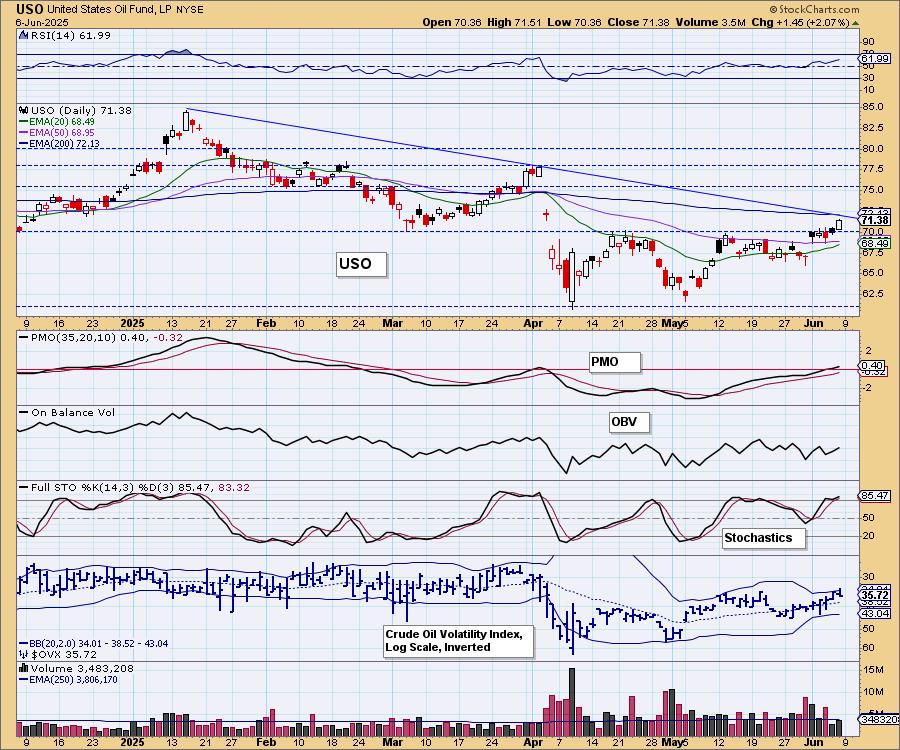This screenshot has width=900, height=750.
Task: Click the USO (Daily) 71.38 legend text
Action: click(81, 110)
